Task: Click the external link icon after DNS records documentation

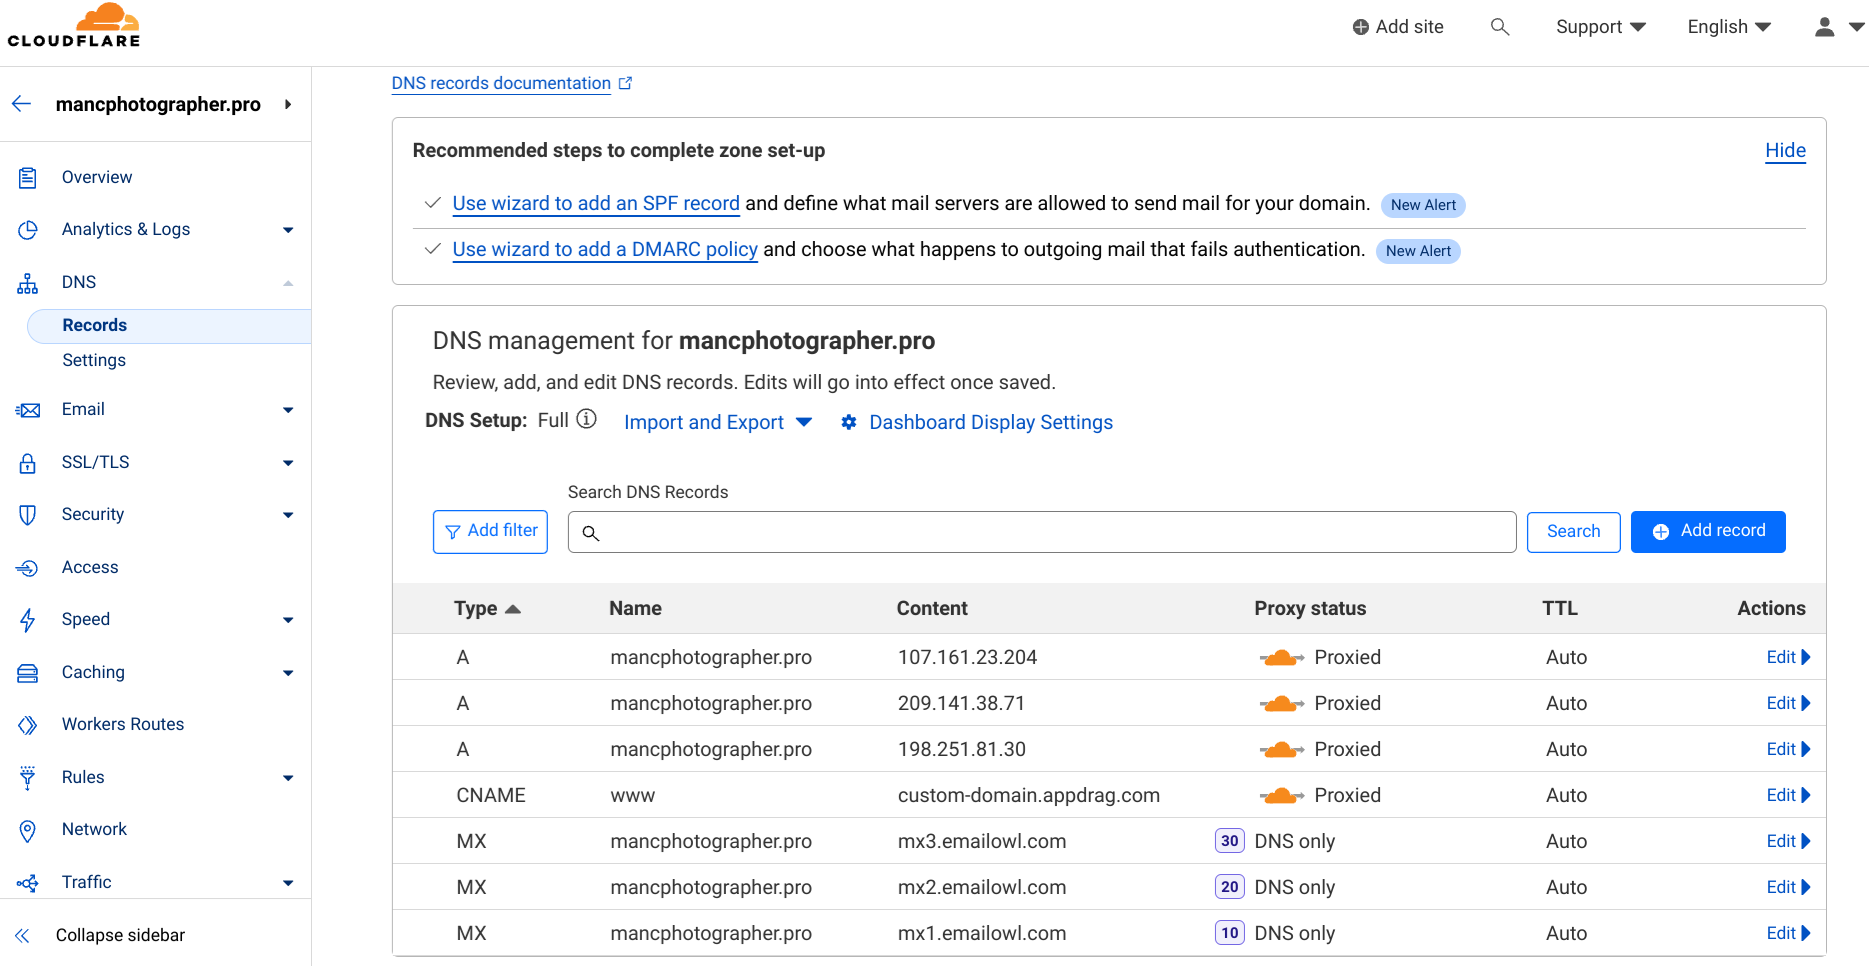Action: click(x=626, y=83)
